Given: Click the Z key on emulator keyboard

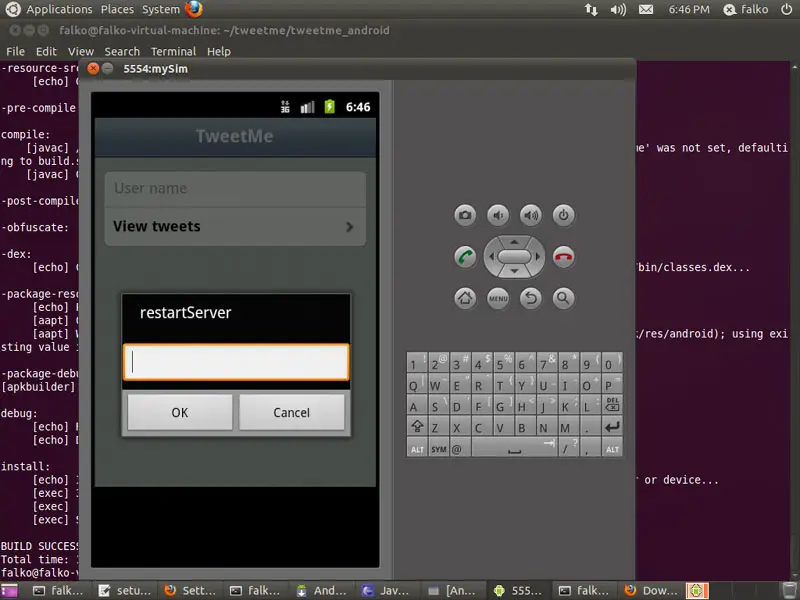Looking at the screenshot, I should pyautogui.click(x=439, y=426).
